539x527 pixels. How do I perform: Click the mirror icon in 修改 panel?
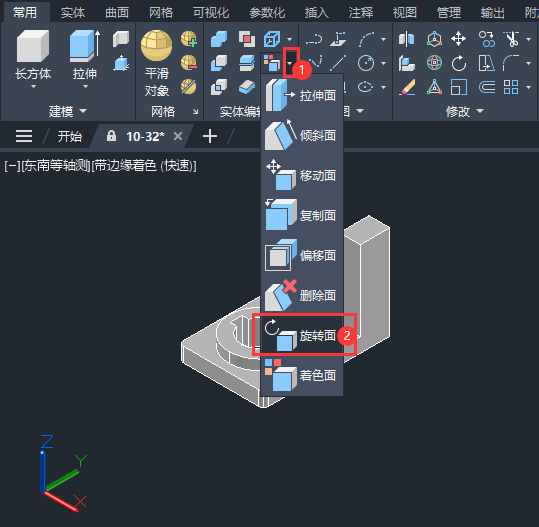[407, 39]
